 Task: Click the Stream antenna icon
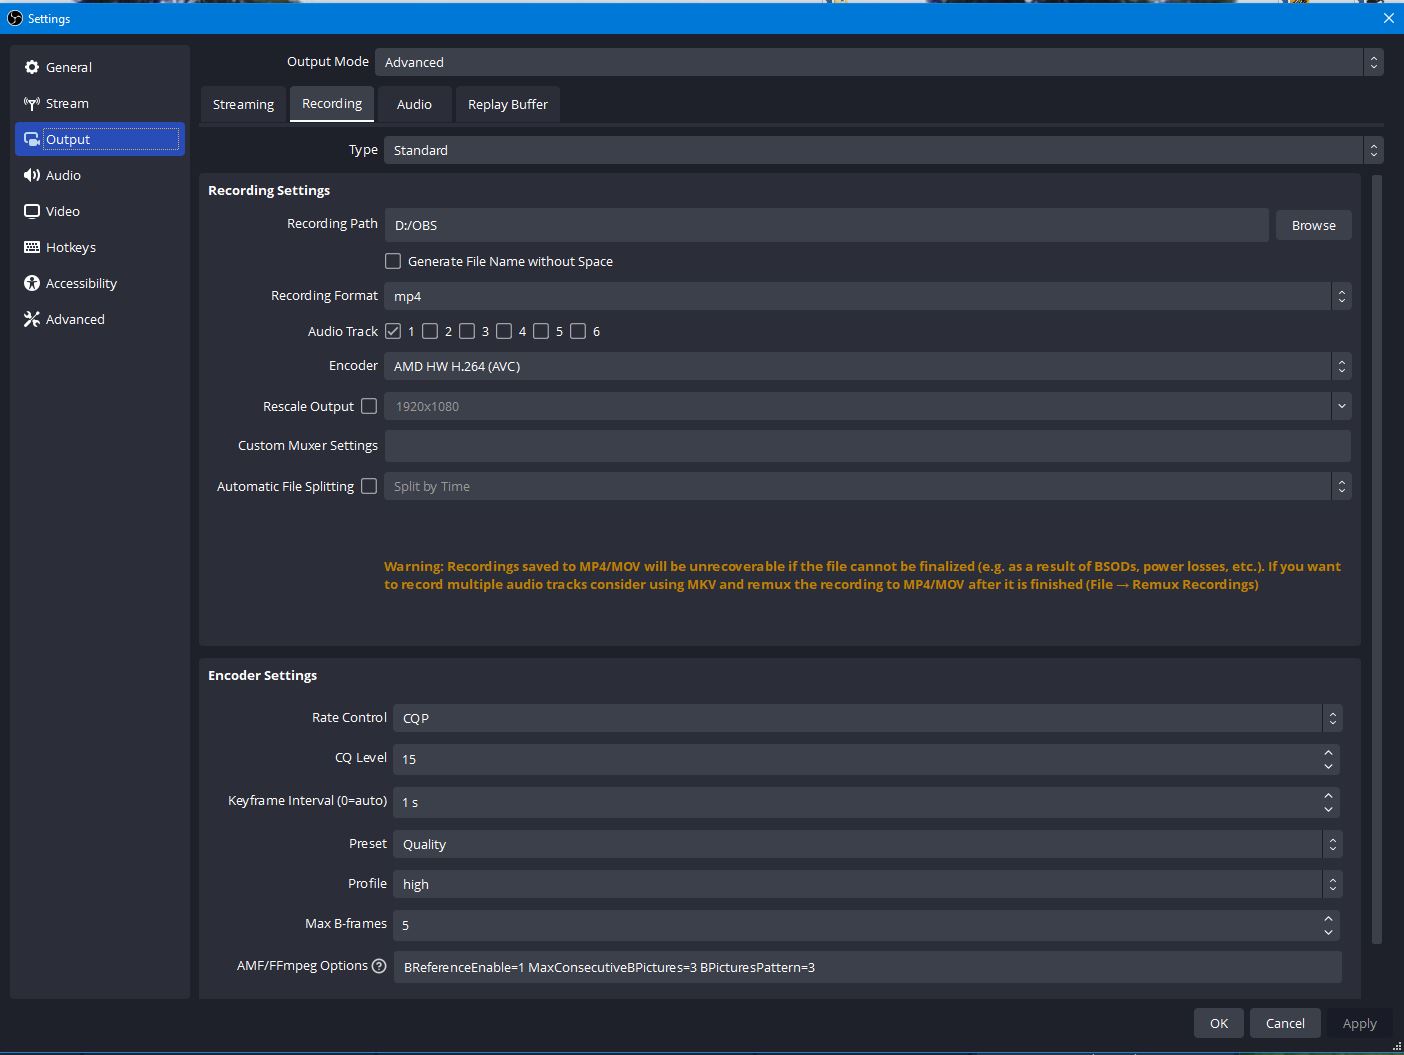32,103
